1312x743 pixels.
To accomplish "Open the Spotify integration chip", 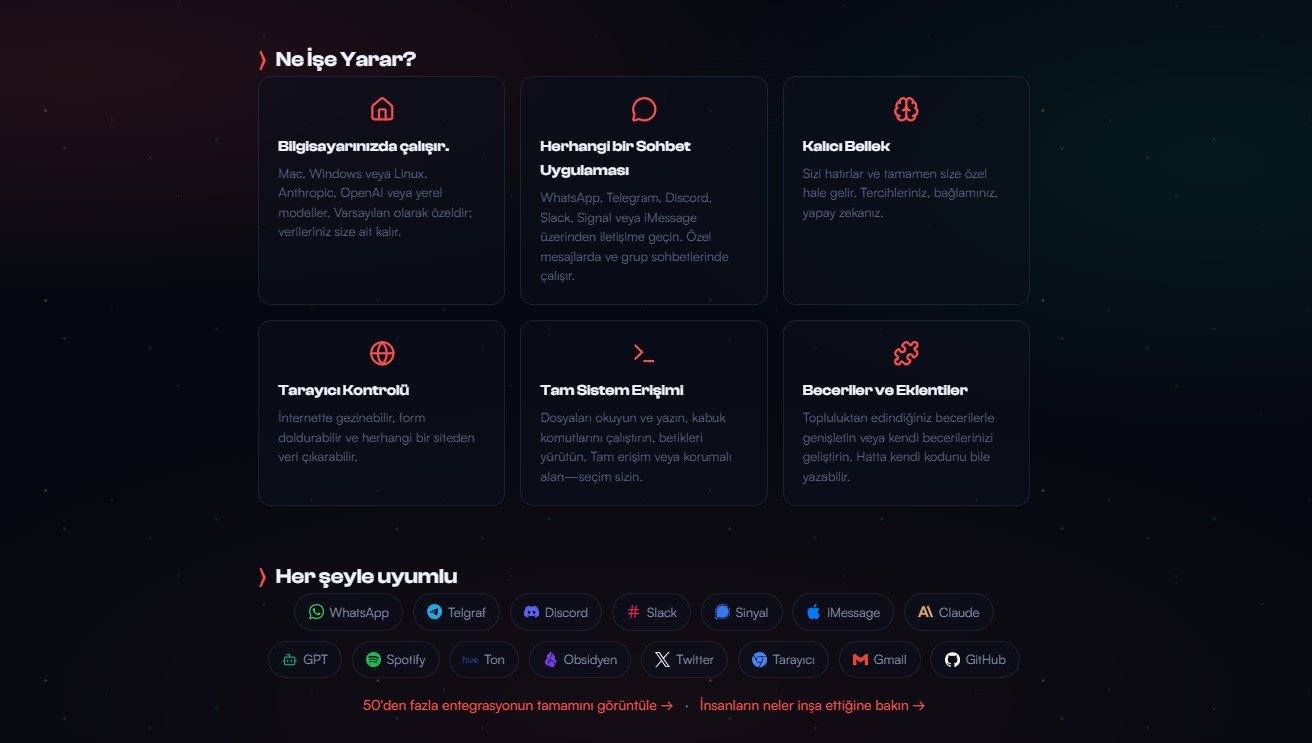I will click(x=396, y=659).
